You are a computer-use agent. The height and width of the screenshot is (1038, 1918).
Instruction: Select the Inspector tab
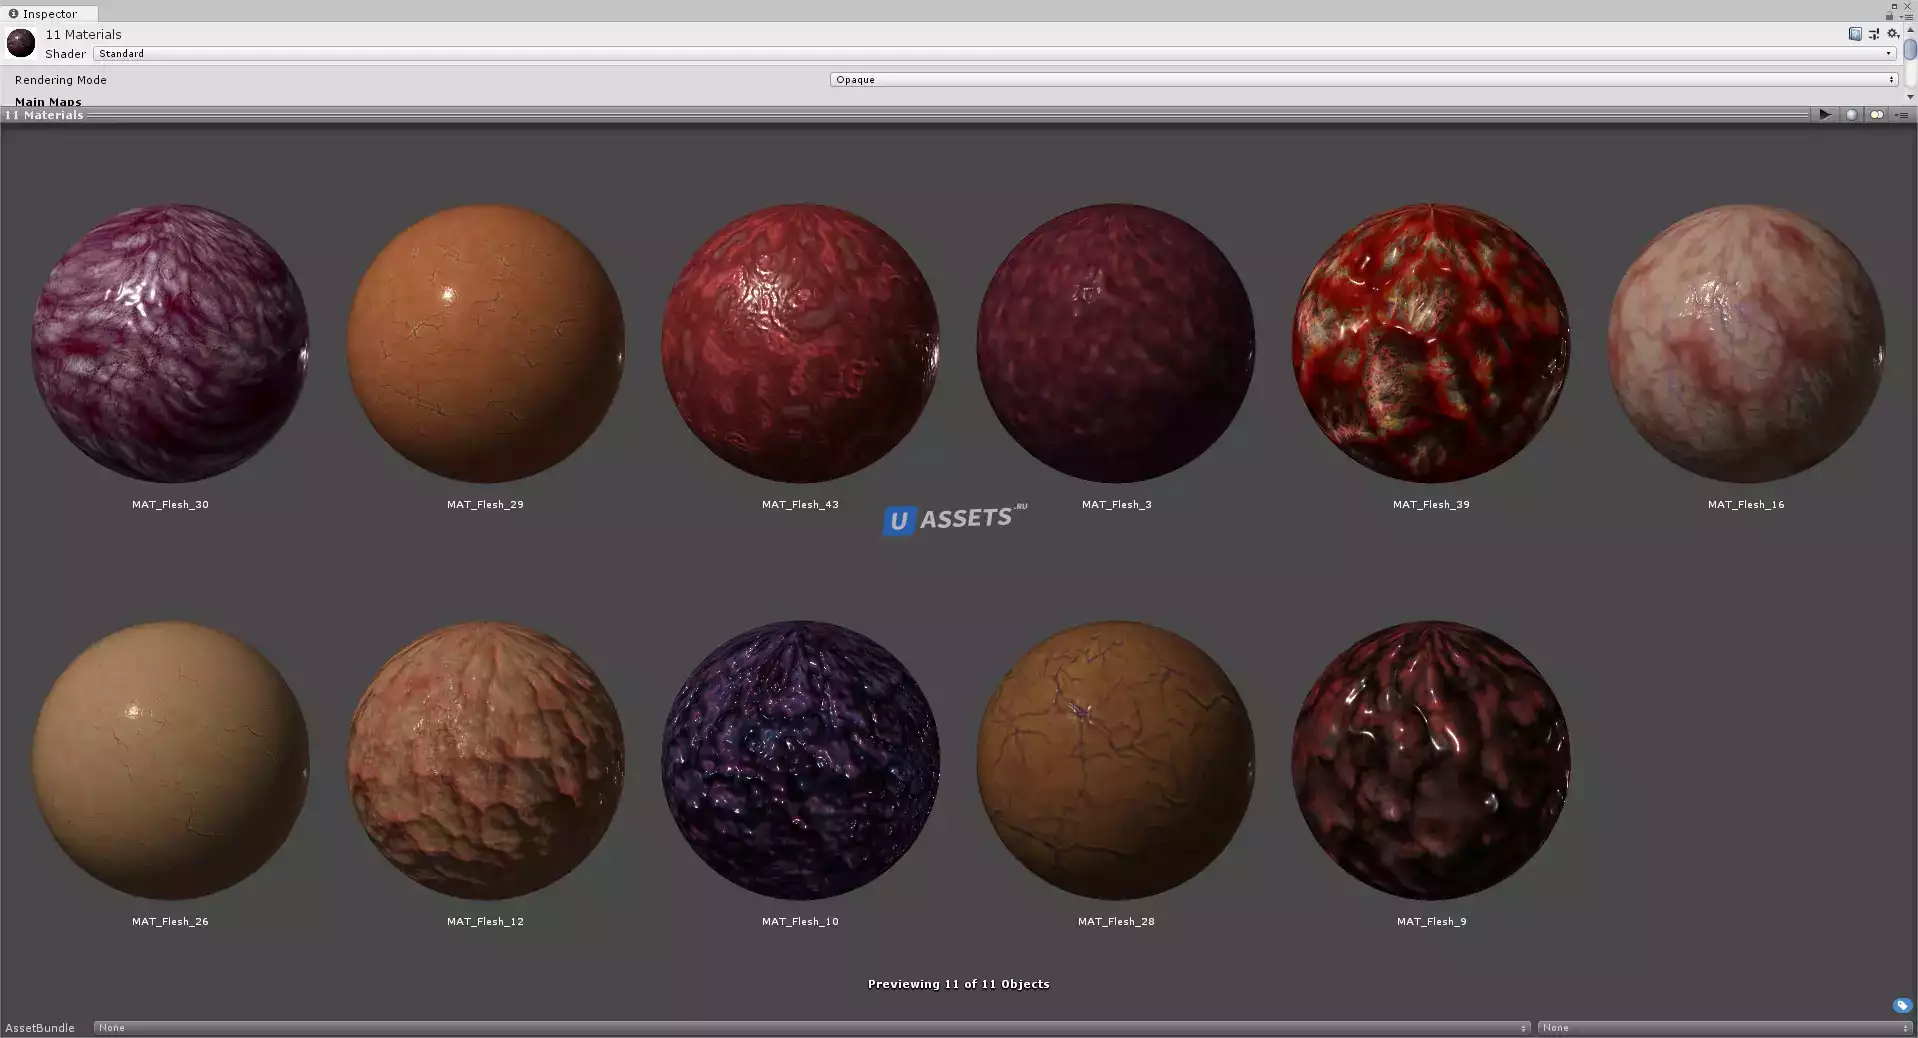coord(49,13)
